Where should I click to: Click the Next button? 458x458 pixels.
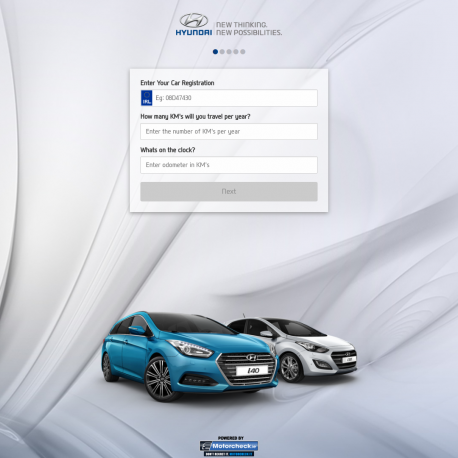click(x=229, y=191)
